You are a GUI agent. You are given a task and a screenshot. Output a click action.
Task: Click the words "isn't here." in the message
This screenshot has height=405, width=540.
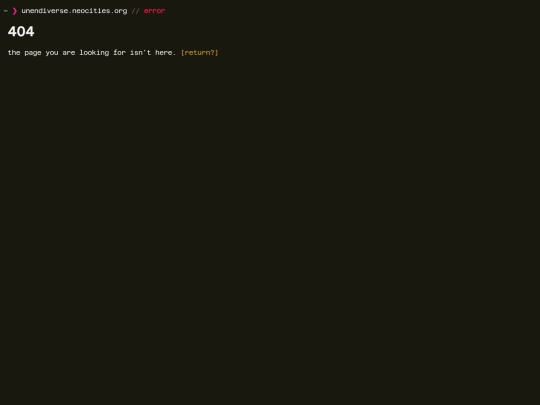click(153, 52)
